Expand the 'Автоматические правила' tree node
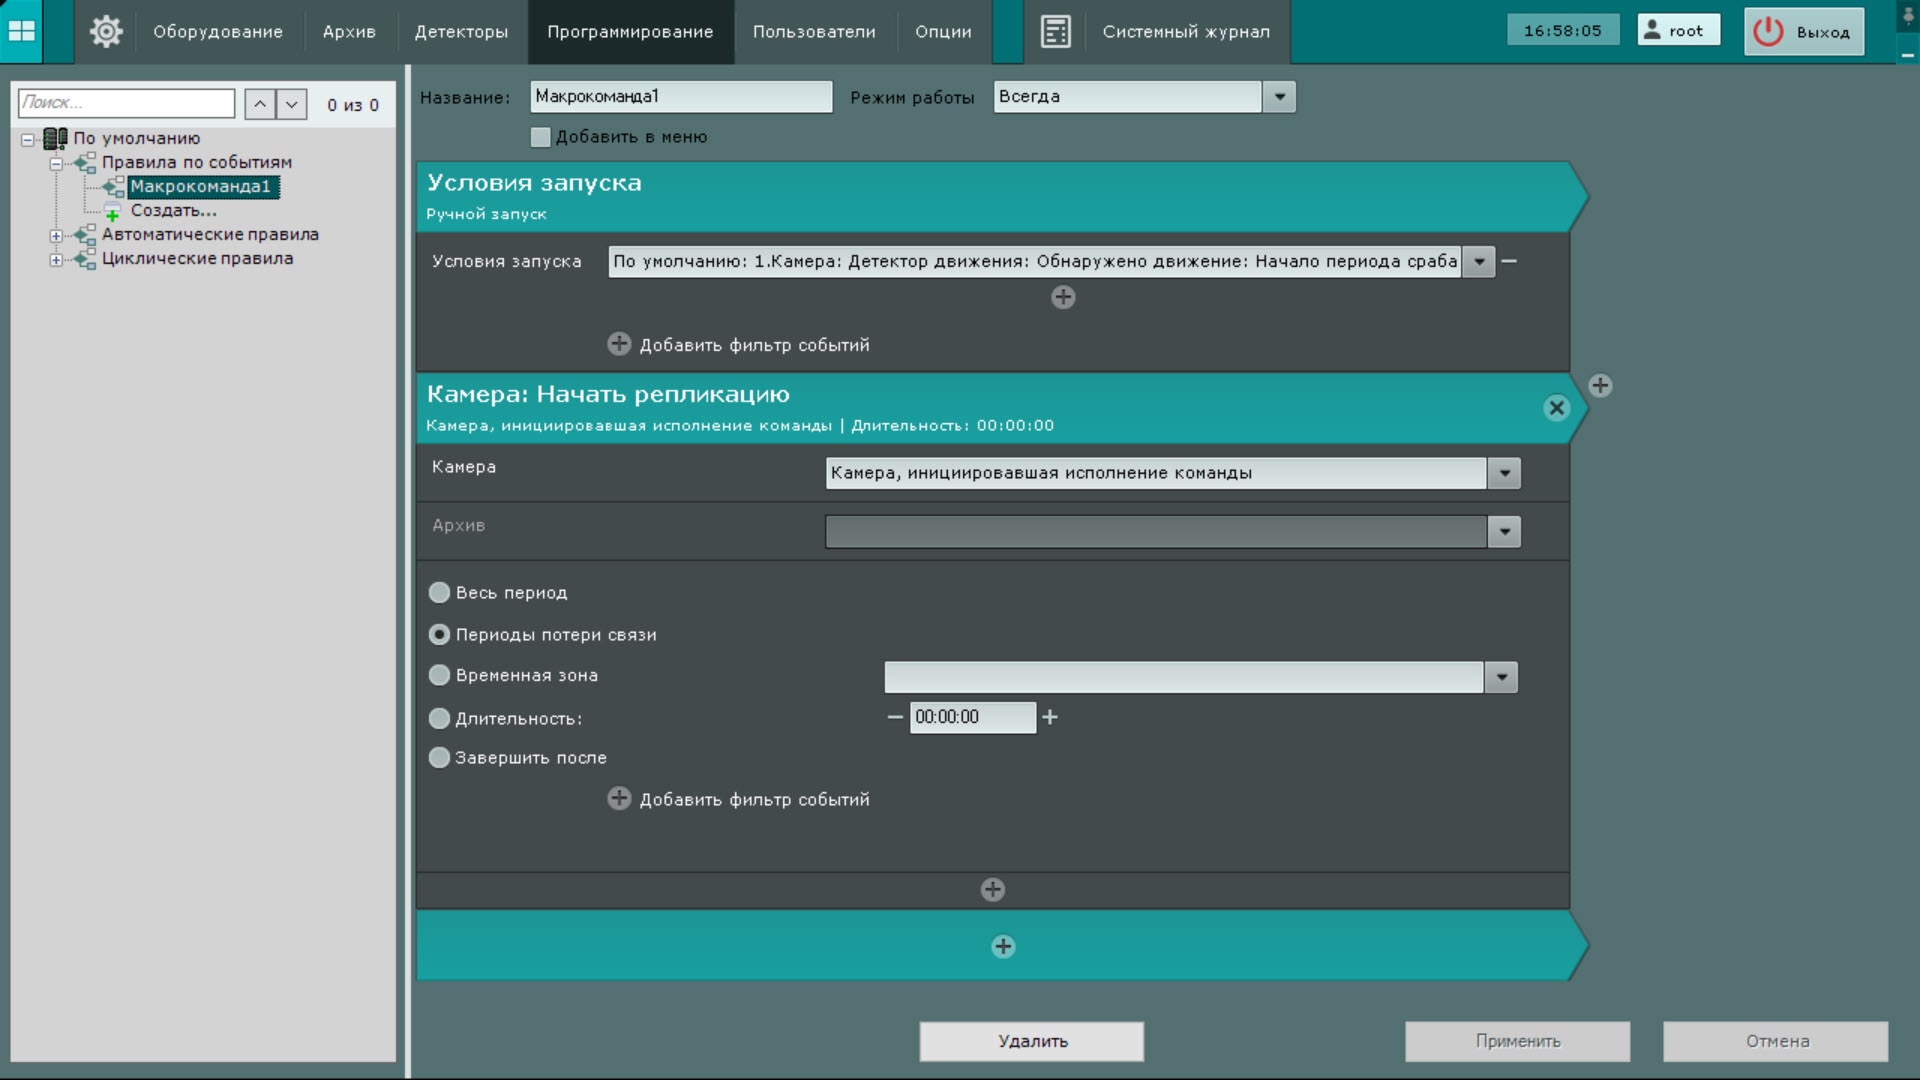The height and width of the screenshot is (1080, 1920). [x=56, y=236]
